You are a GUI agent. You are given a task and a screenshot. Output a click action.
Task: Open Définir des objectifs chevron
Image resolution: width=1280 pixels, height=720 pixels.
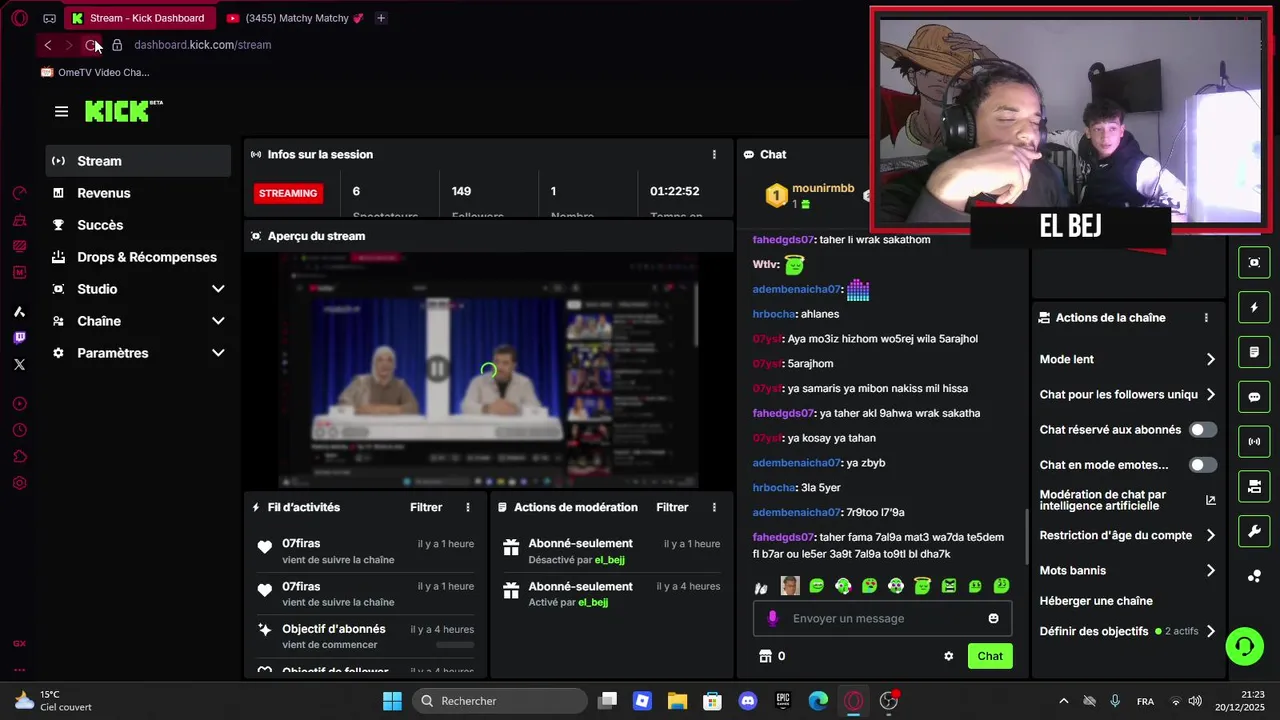pyautogui.click(x=1210, y=632)
